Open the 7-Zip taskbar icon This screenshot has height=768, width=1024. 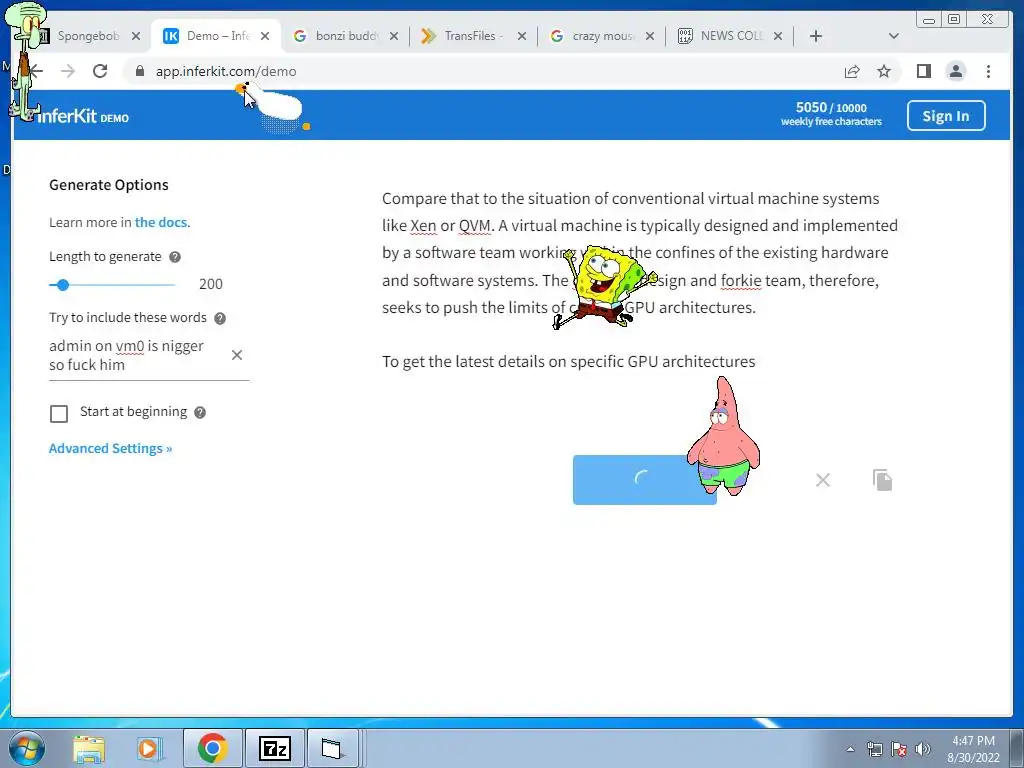(274, 748)
